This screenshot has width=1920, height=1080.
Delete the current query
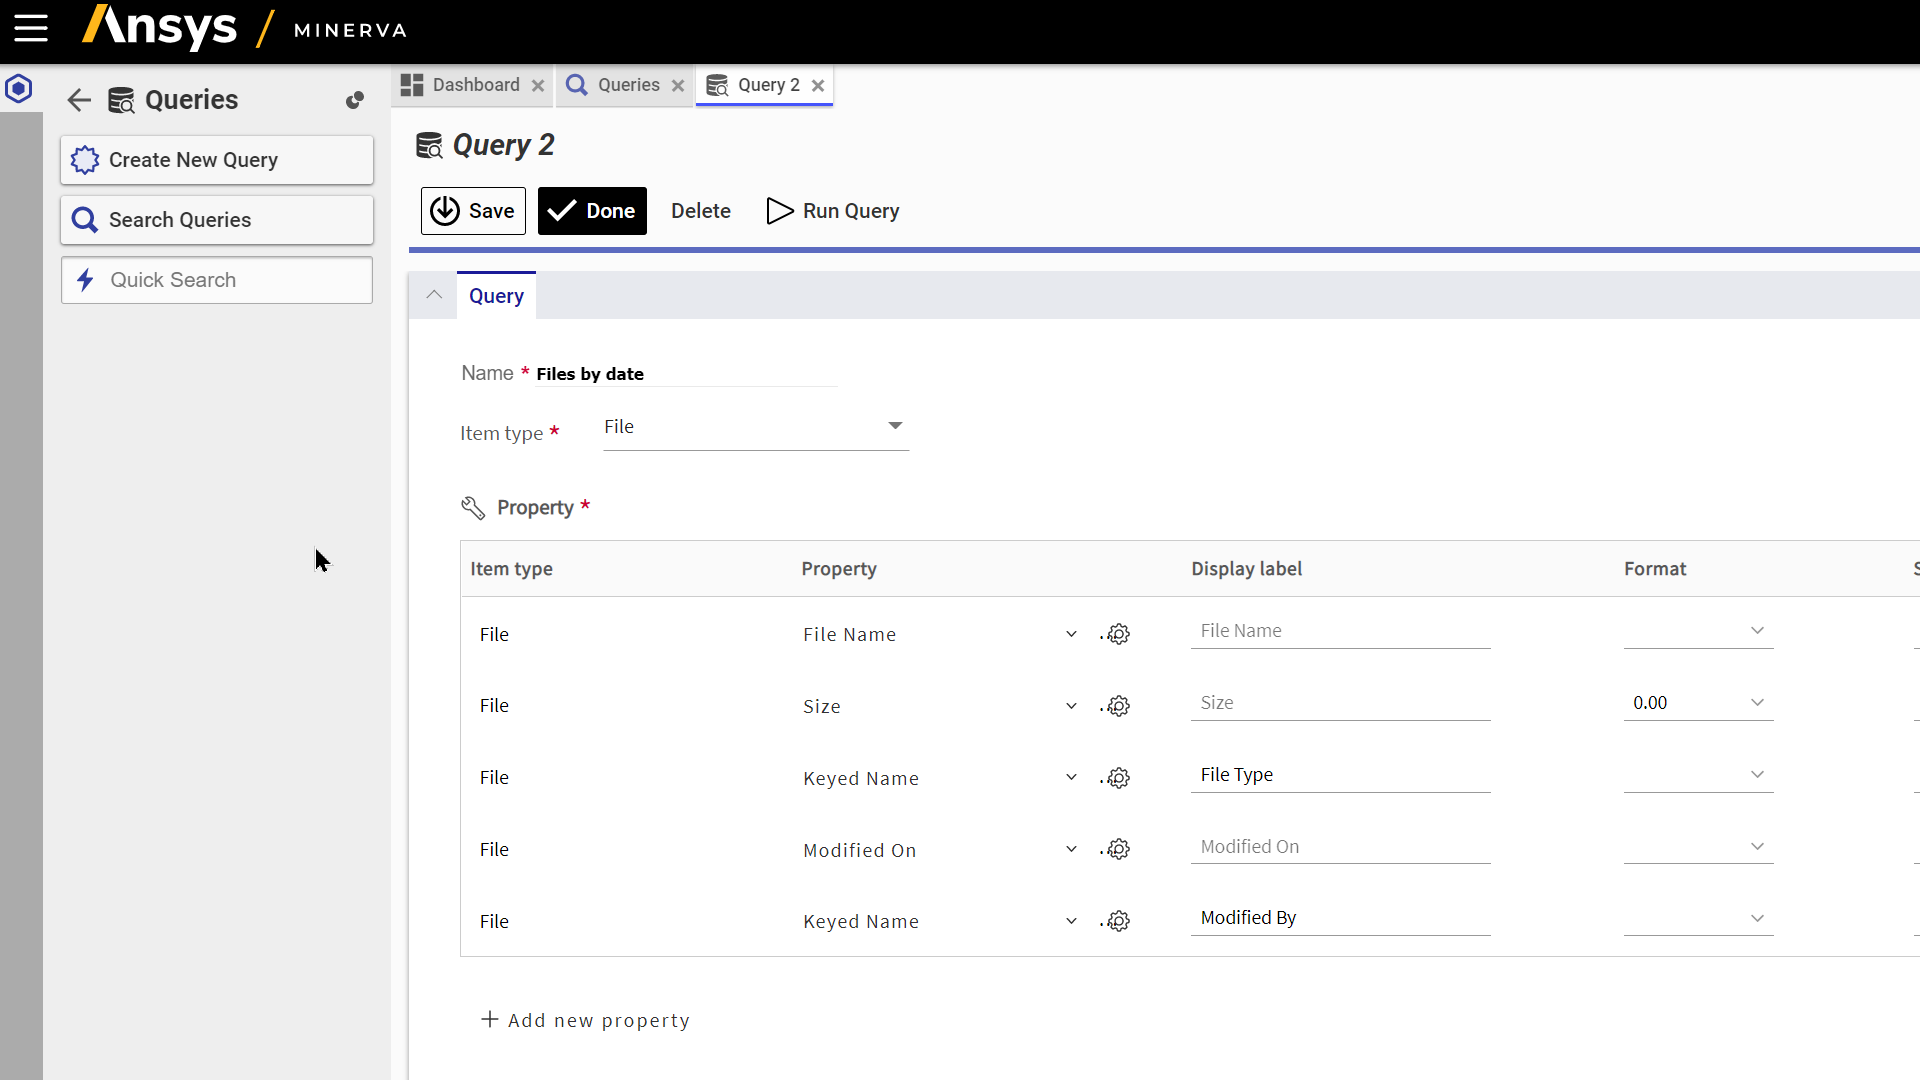tap(701, 211)
